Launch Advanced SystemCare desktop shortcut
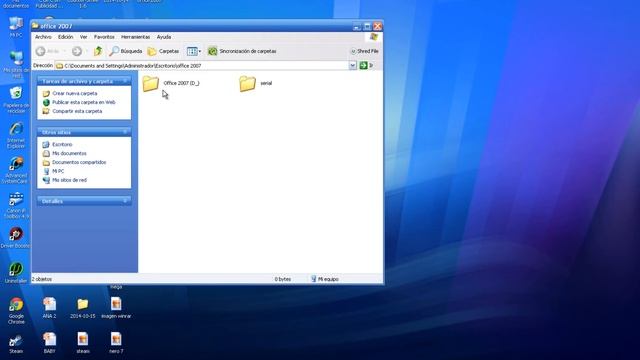The width and height of the screenshot is (640, 360). pyautogui.click(x=16, y=171)
